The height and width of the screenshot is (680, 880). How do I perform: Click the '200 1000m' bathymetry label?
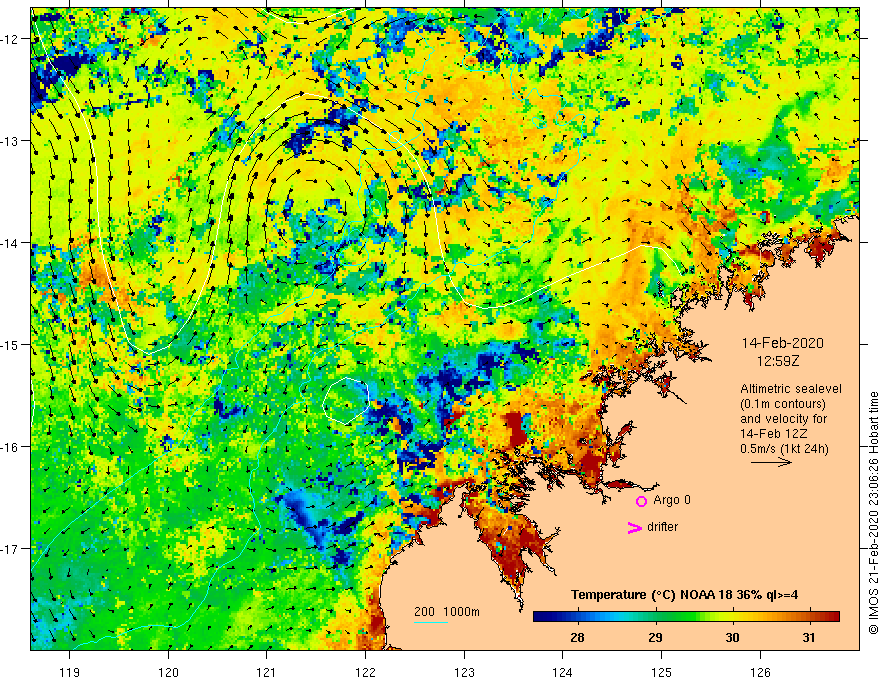click(447, 612)
